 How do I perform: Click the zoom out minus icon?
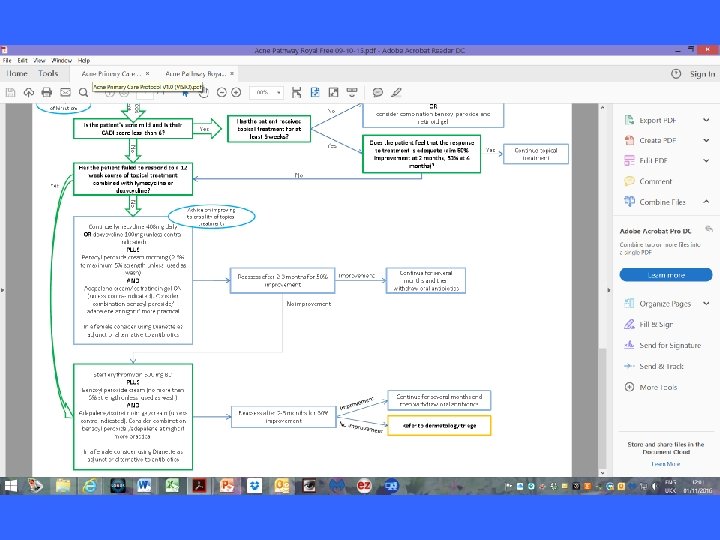[x=221, y=93]
